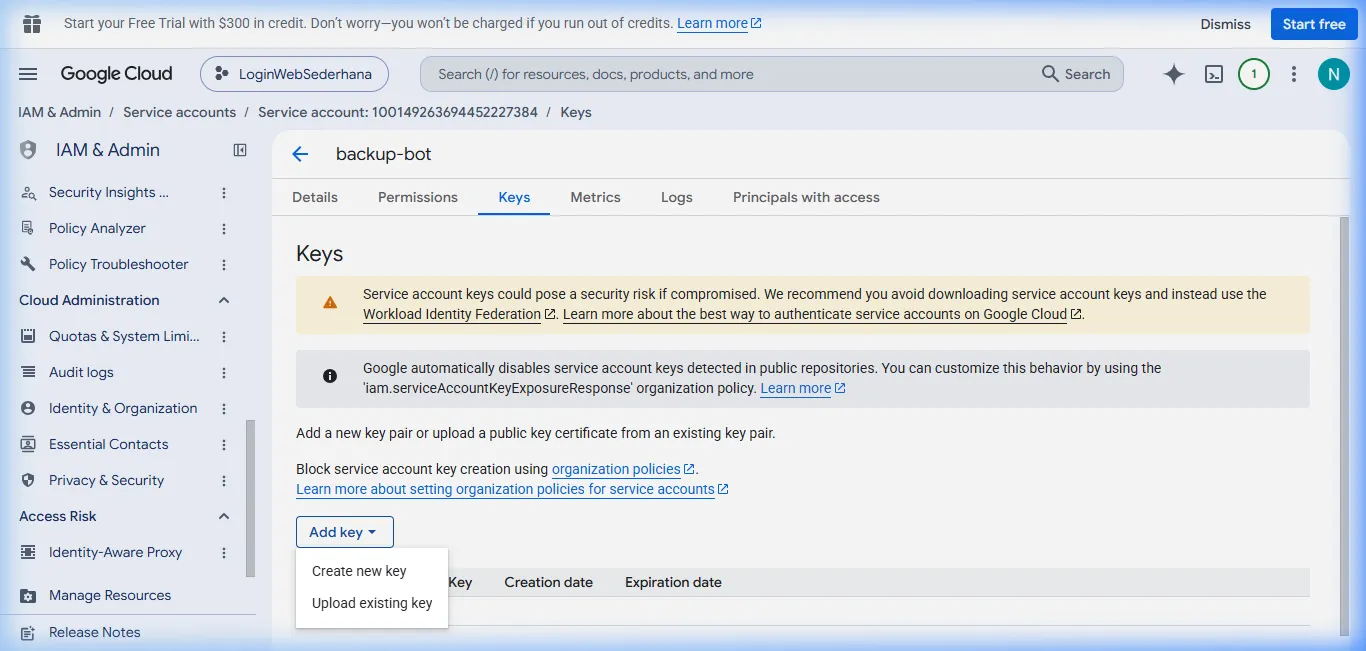Click the Service accounts breadcrumb
The height and width of the screenshot is (651, 1366).
tap(180, 112)
